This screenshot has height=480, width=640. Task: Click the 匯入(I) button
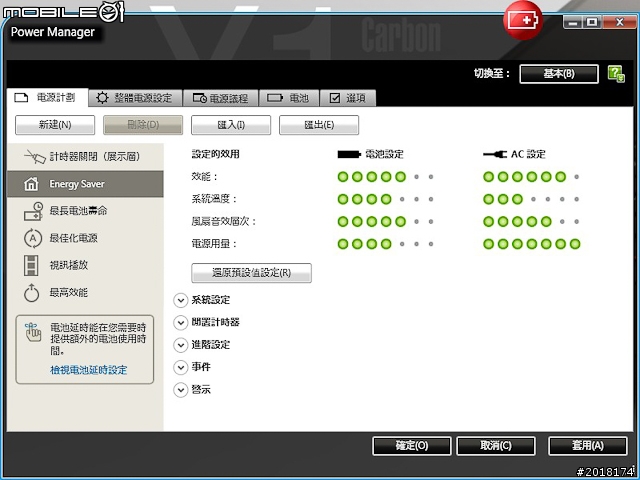(x=231, y=125)
